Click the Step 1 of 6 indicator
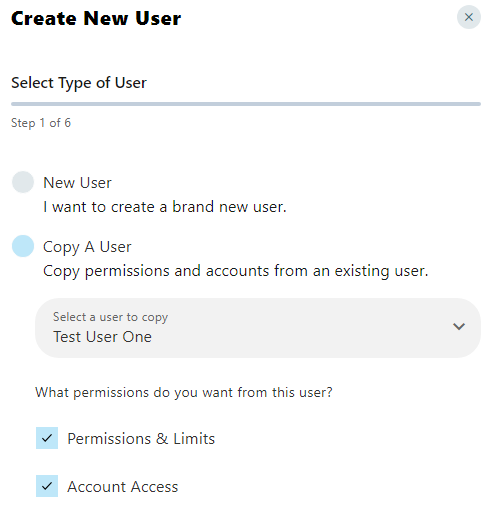 click(41, 123)
